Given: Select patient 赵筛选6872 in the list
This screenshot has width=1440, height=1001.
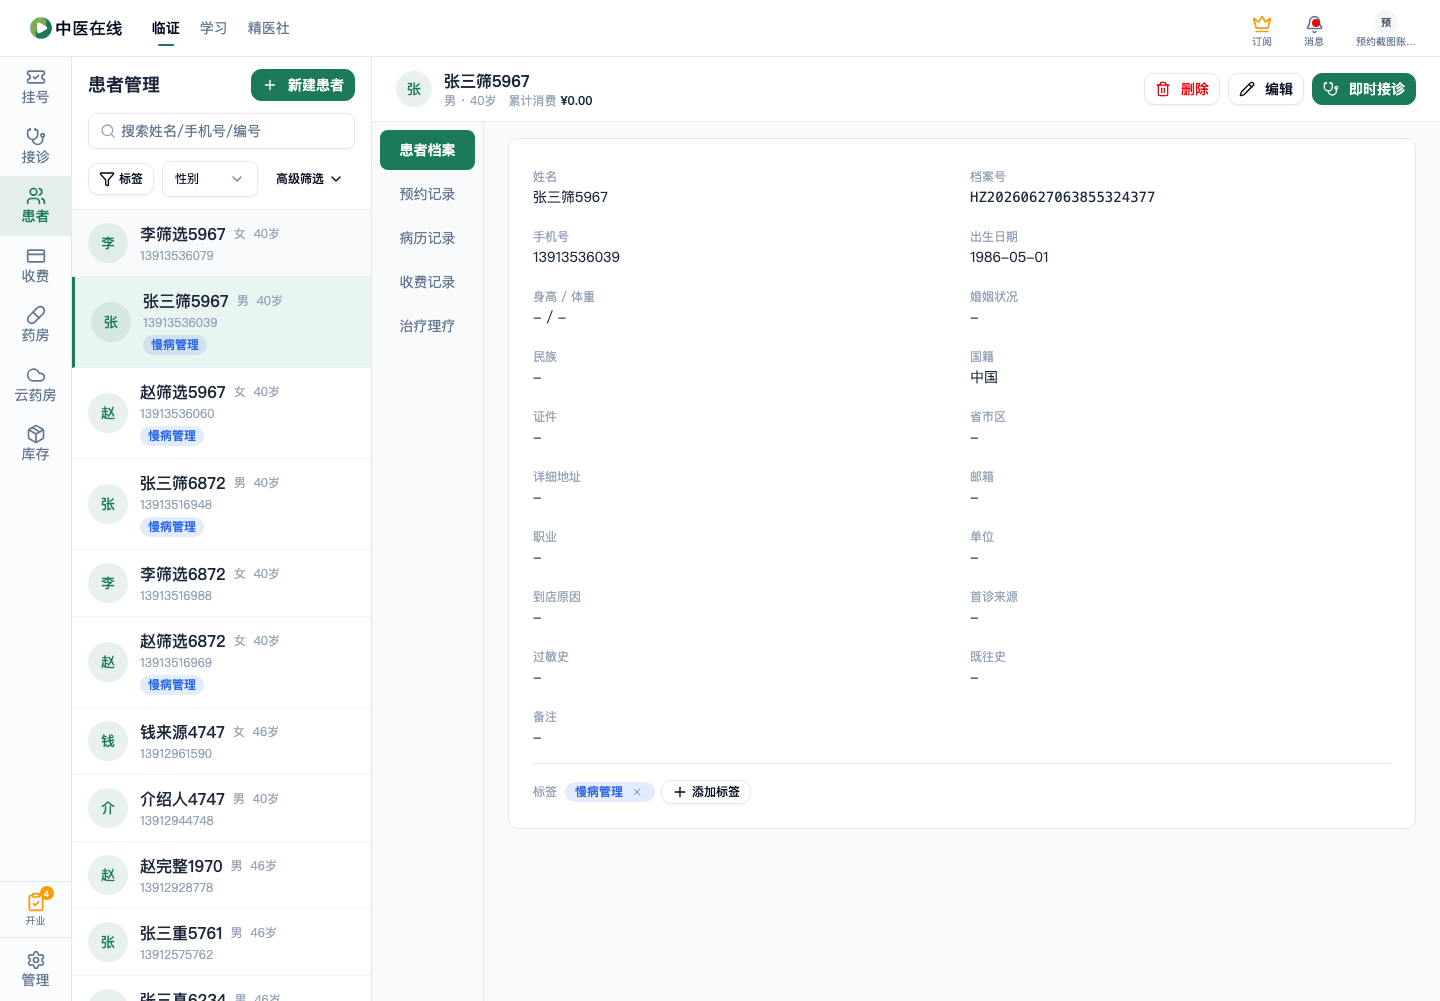Looking at the screenshot, I should pos(222,662).
